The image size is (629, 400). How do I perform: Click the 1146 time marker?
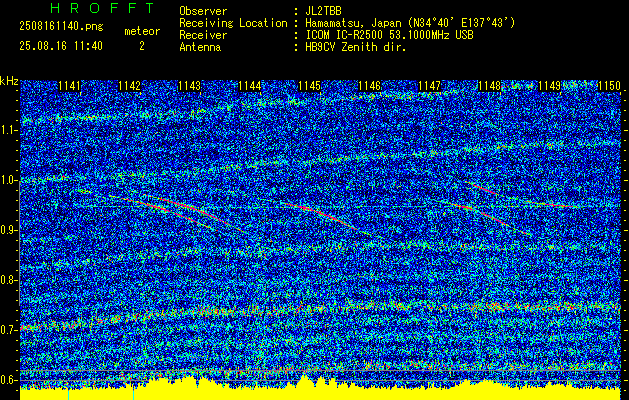click(x=369, y=86)
